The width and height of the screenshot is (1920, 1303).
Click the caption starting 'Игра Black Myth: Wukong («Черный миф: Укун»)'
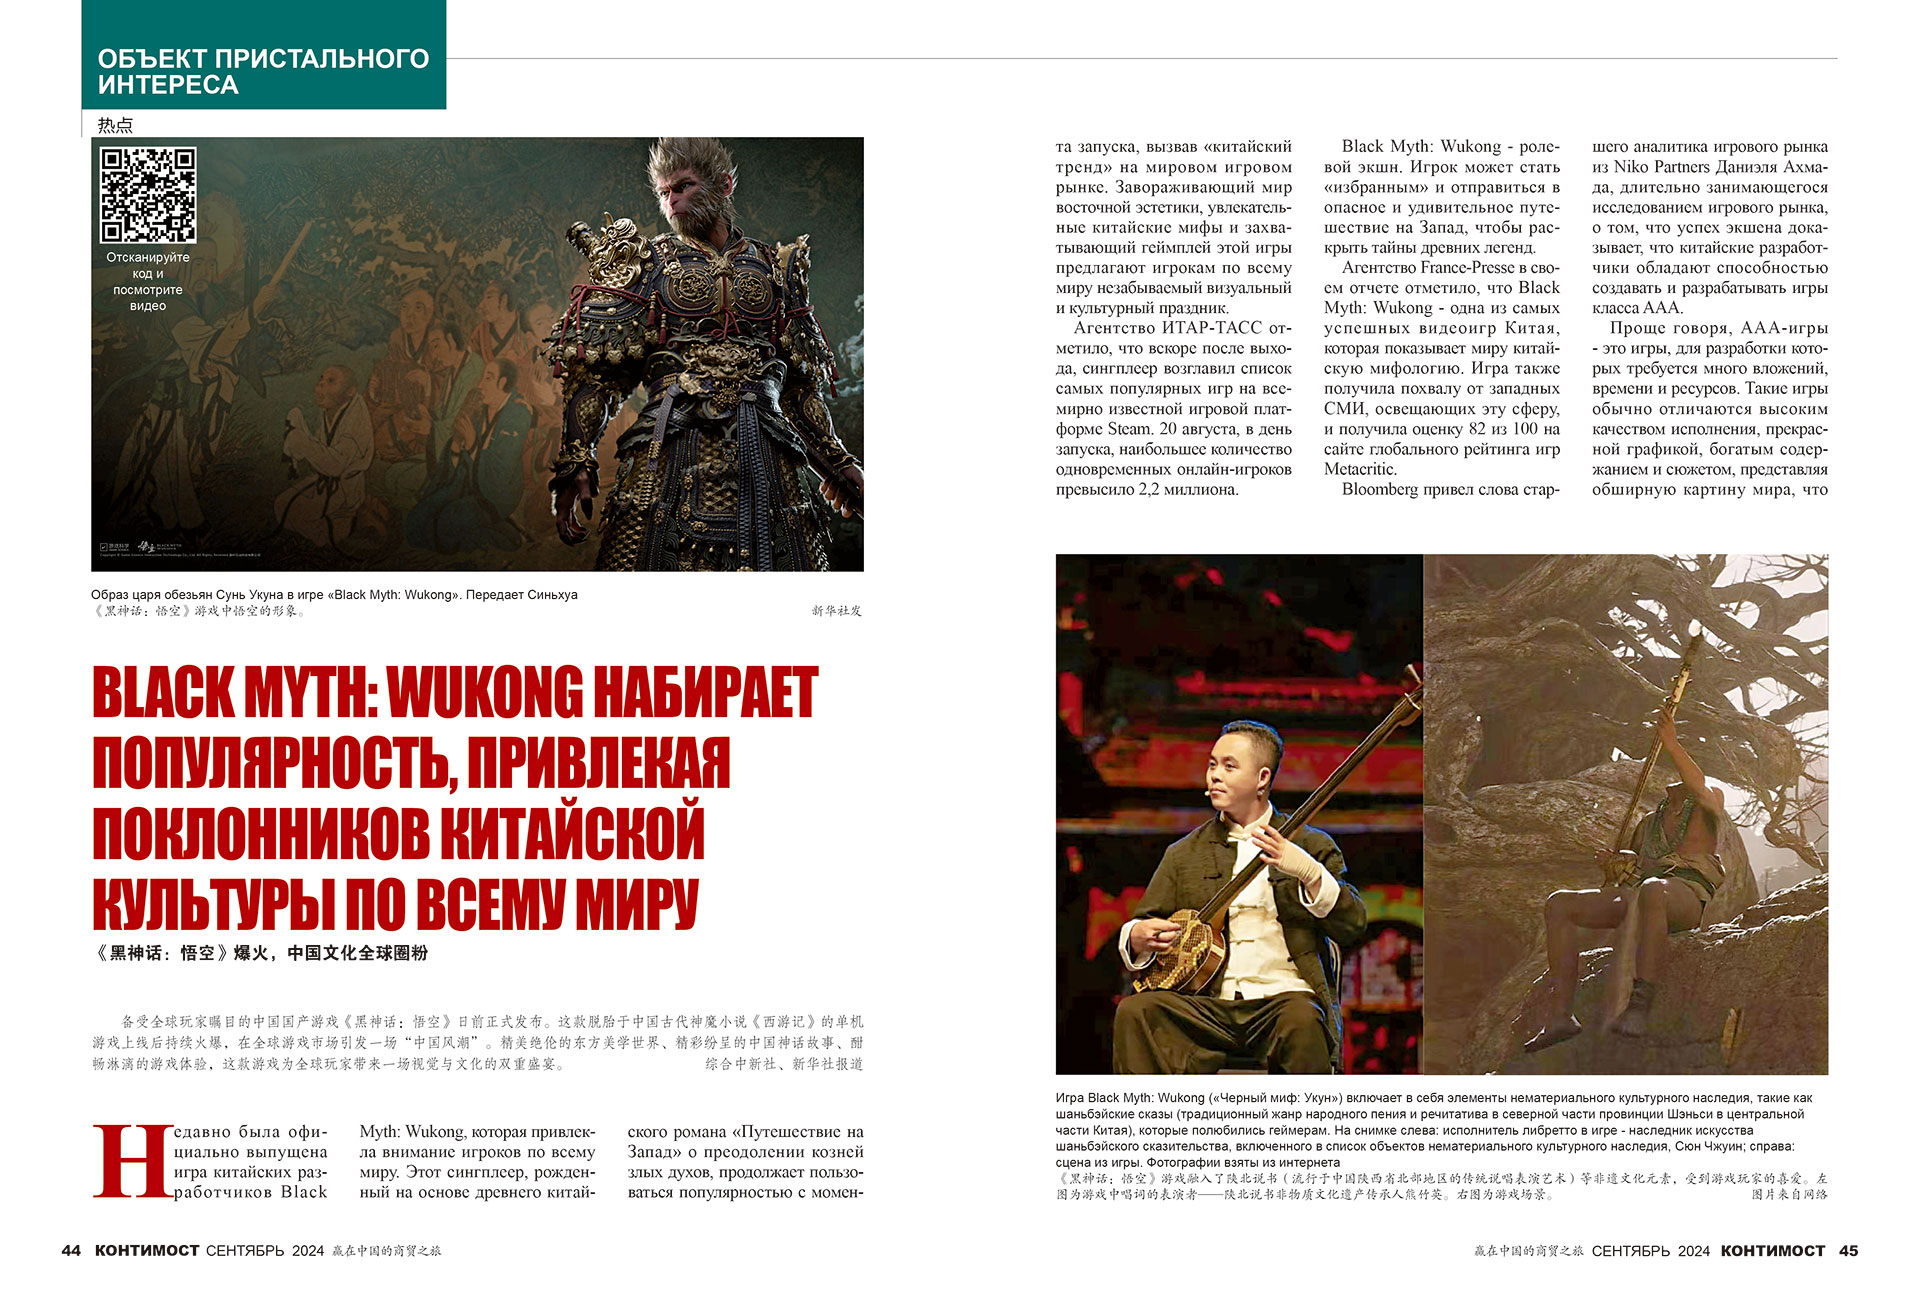pos(1434,1130)
